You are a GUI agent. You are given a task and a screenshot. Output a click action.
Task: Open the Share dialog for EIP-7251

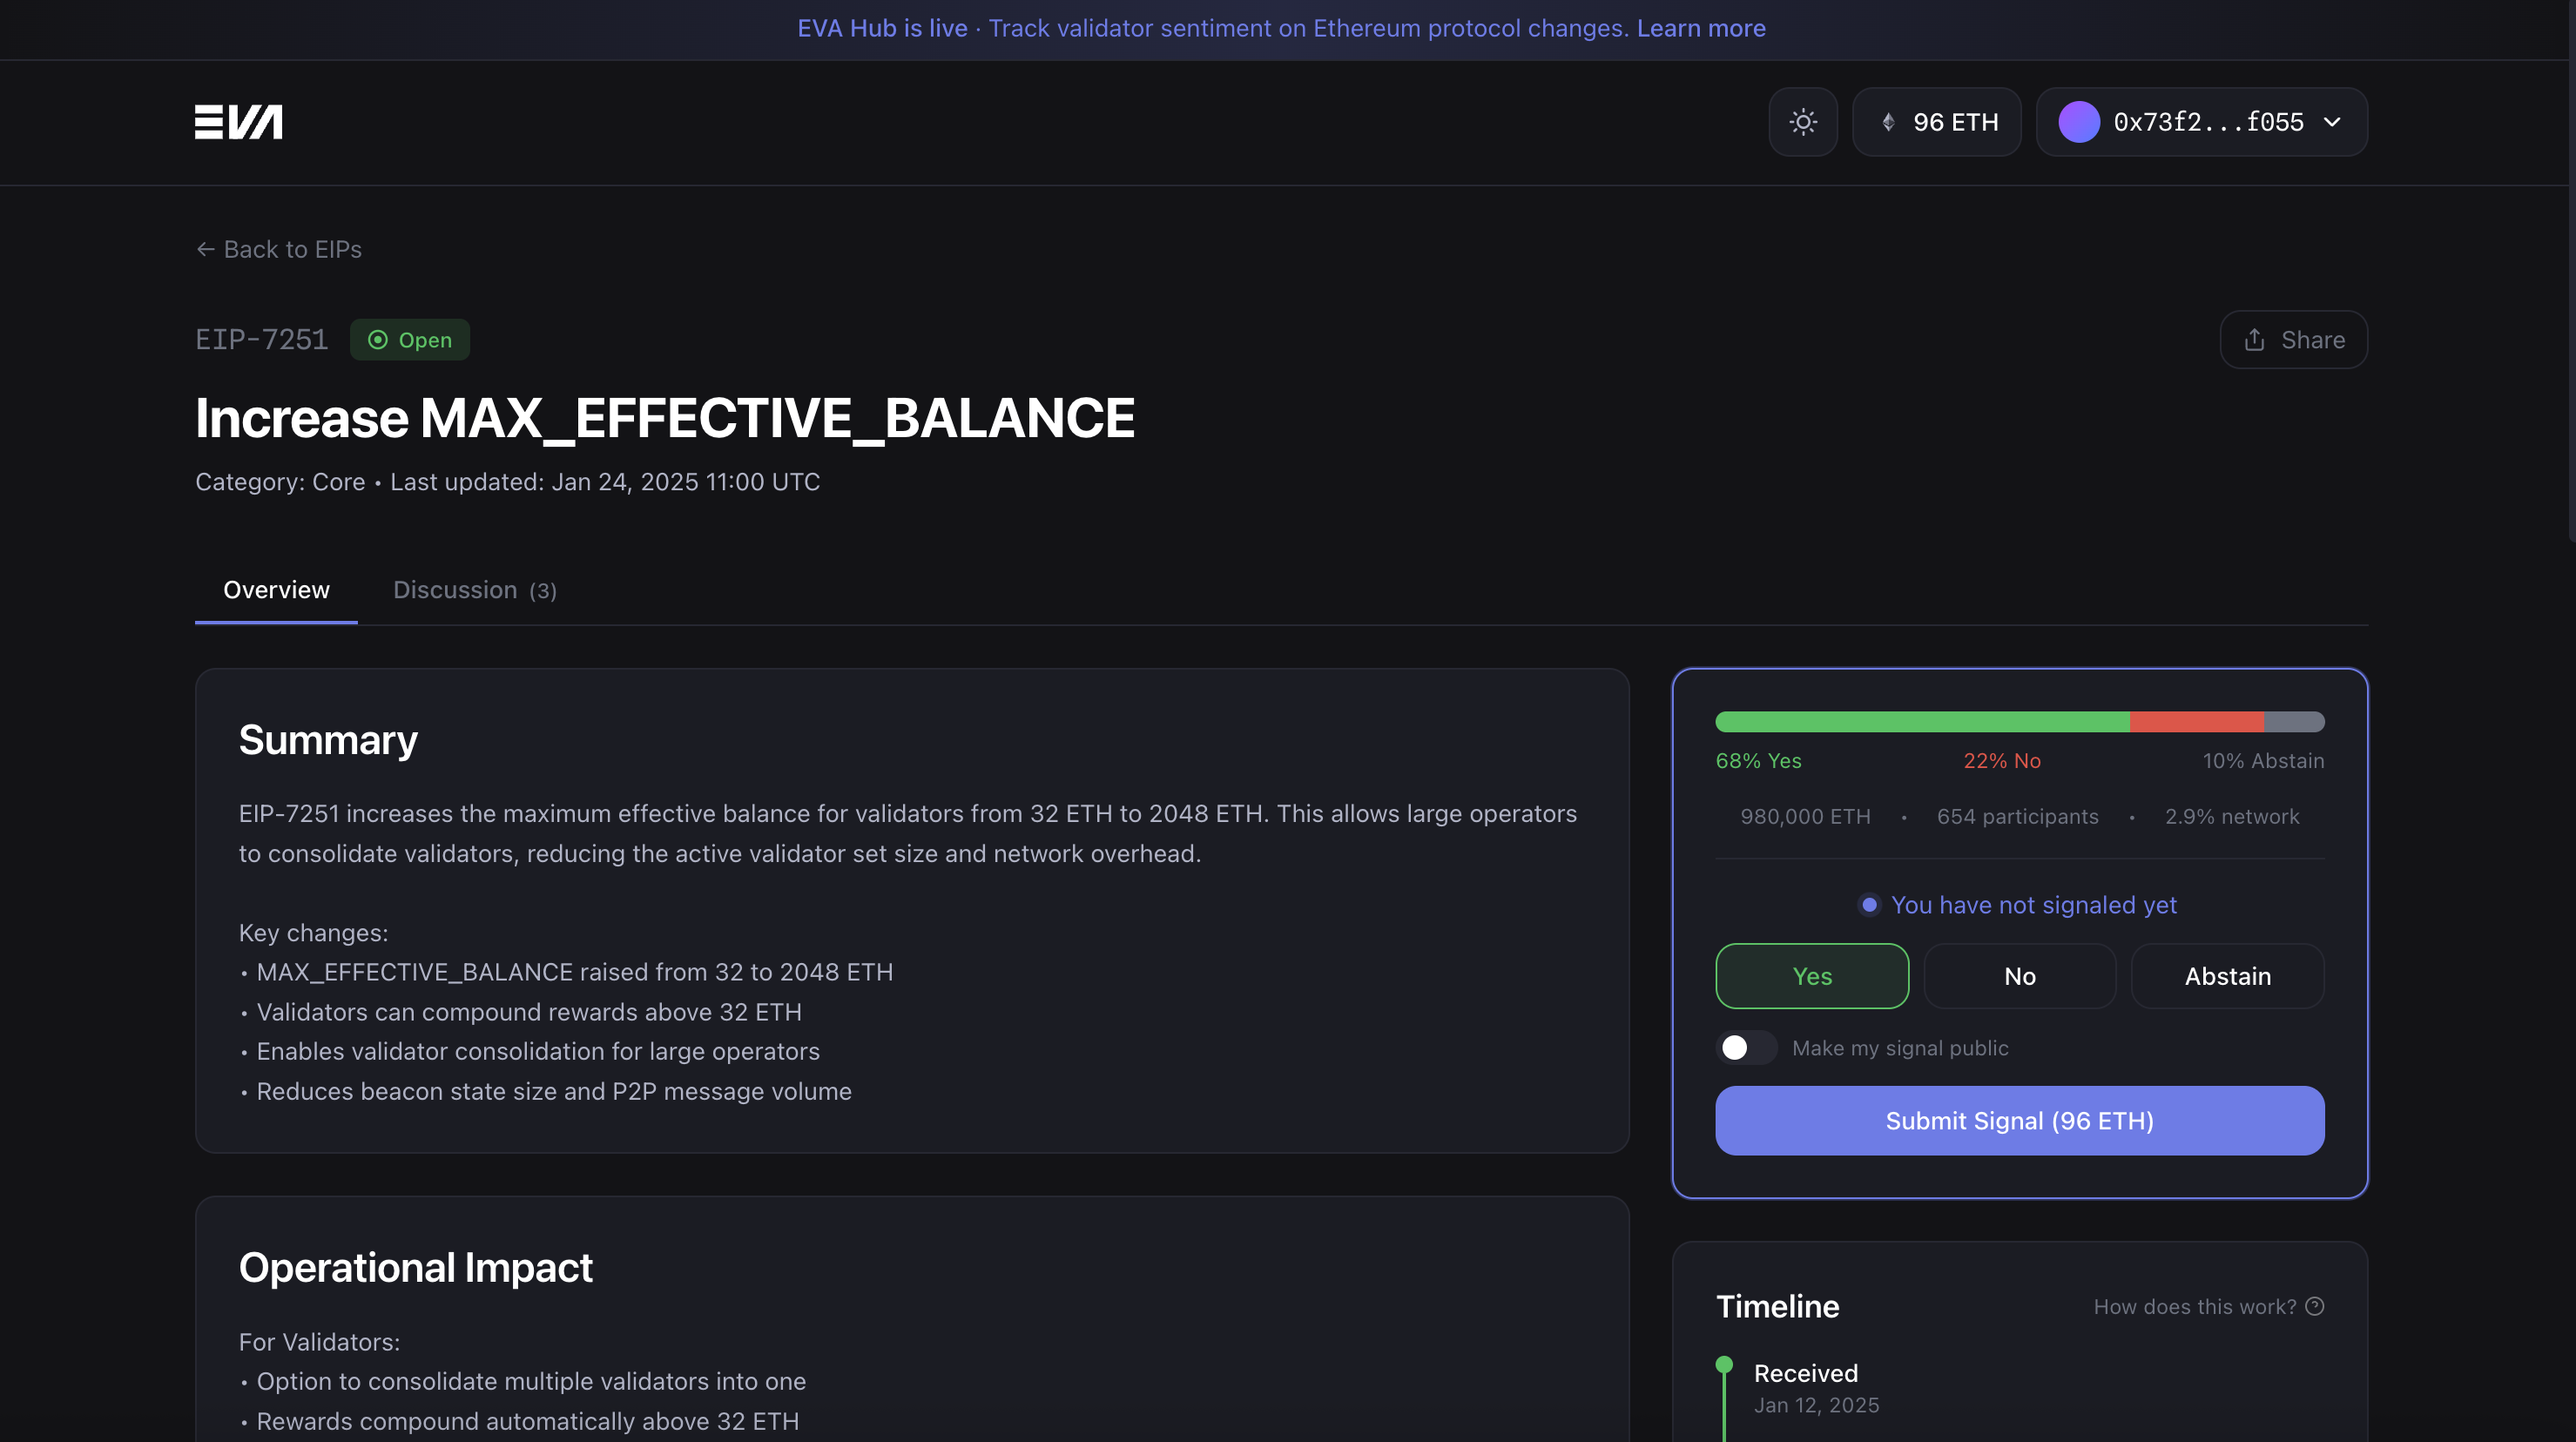click(2292, 340)
